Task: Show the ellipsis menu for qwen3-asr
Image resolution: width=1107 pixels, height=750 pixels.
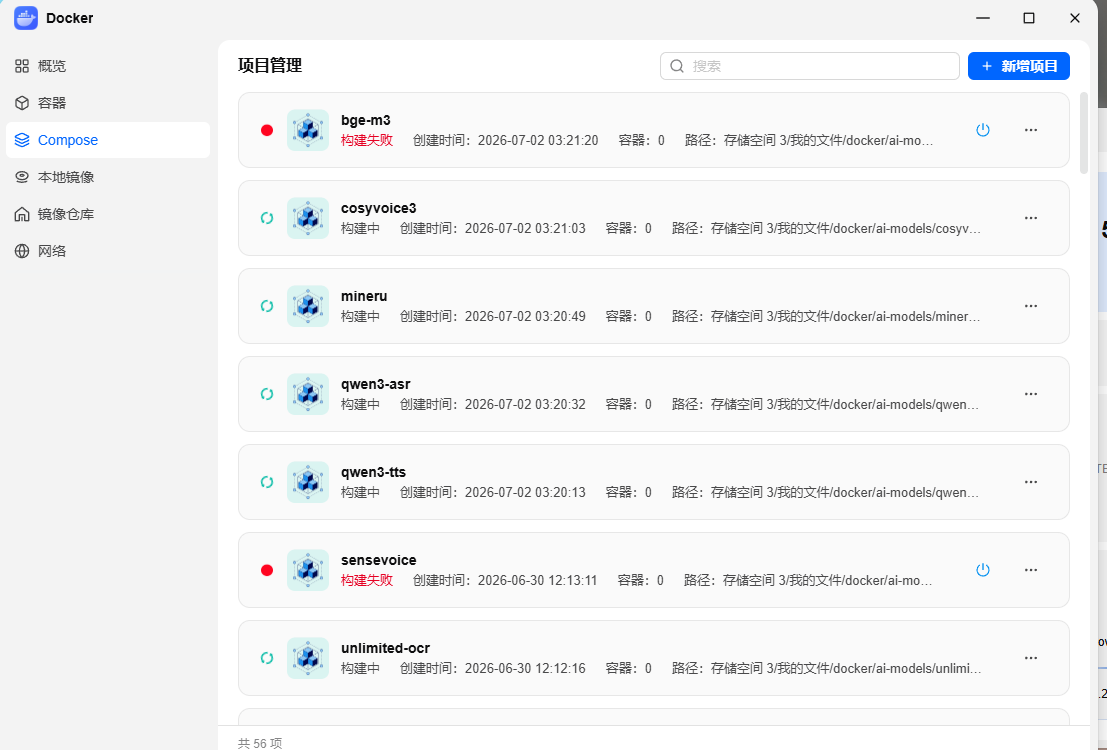Action: click(1030, 394)
